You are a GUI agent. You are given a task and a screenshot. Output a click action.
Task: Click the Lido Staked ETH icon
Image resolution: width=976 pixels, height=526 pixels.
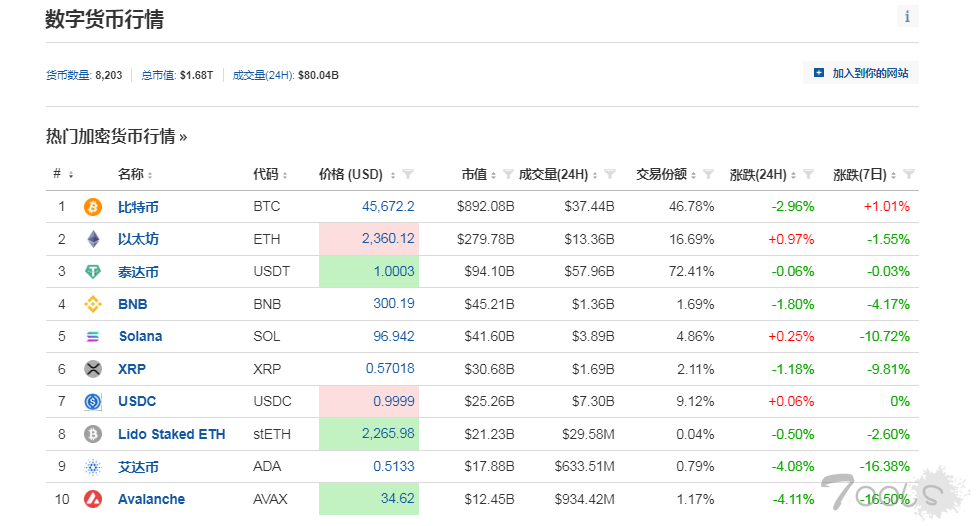pyautogui.click(x=93, y=434)
